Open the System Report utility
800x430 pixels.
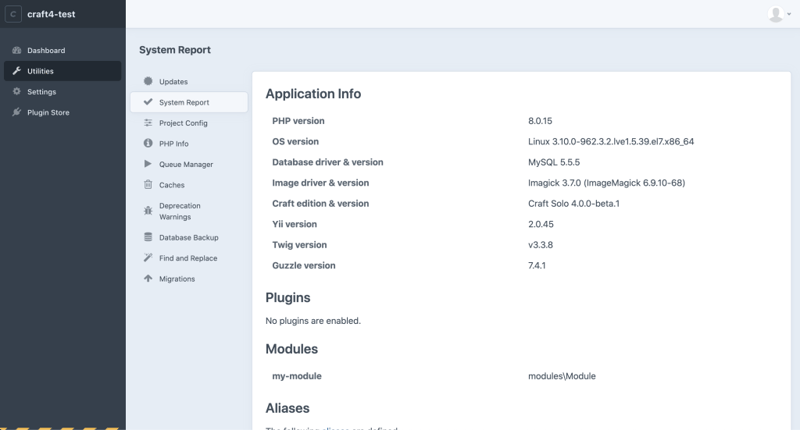pyautogui.click(x=184, y=102)
